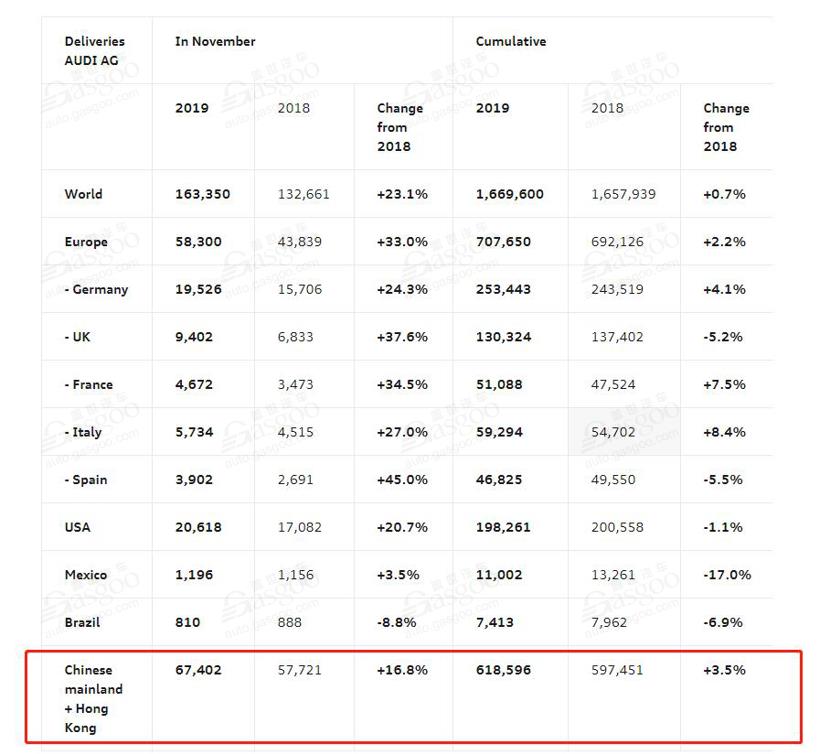Image resolution: width=820 pixels, height=754 pixels.
Task: Select Spain's November change +45.0%
Action: (x=402, y=480)
